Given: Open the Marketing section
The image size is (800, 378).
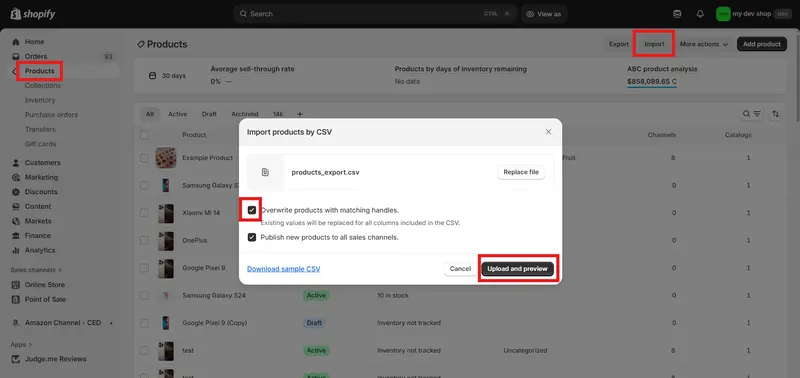Looking at the screenshot, I should click(x=41, y=178).
